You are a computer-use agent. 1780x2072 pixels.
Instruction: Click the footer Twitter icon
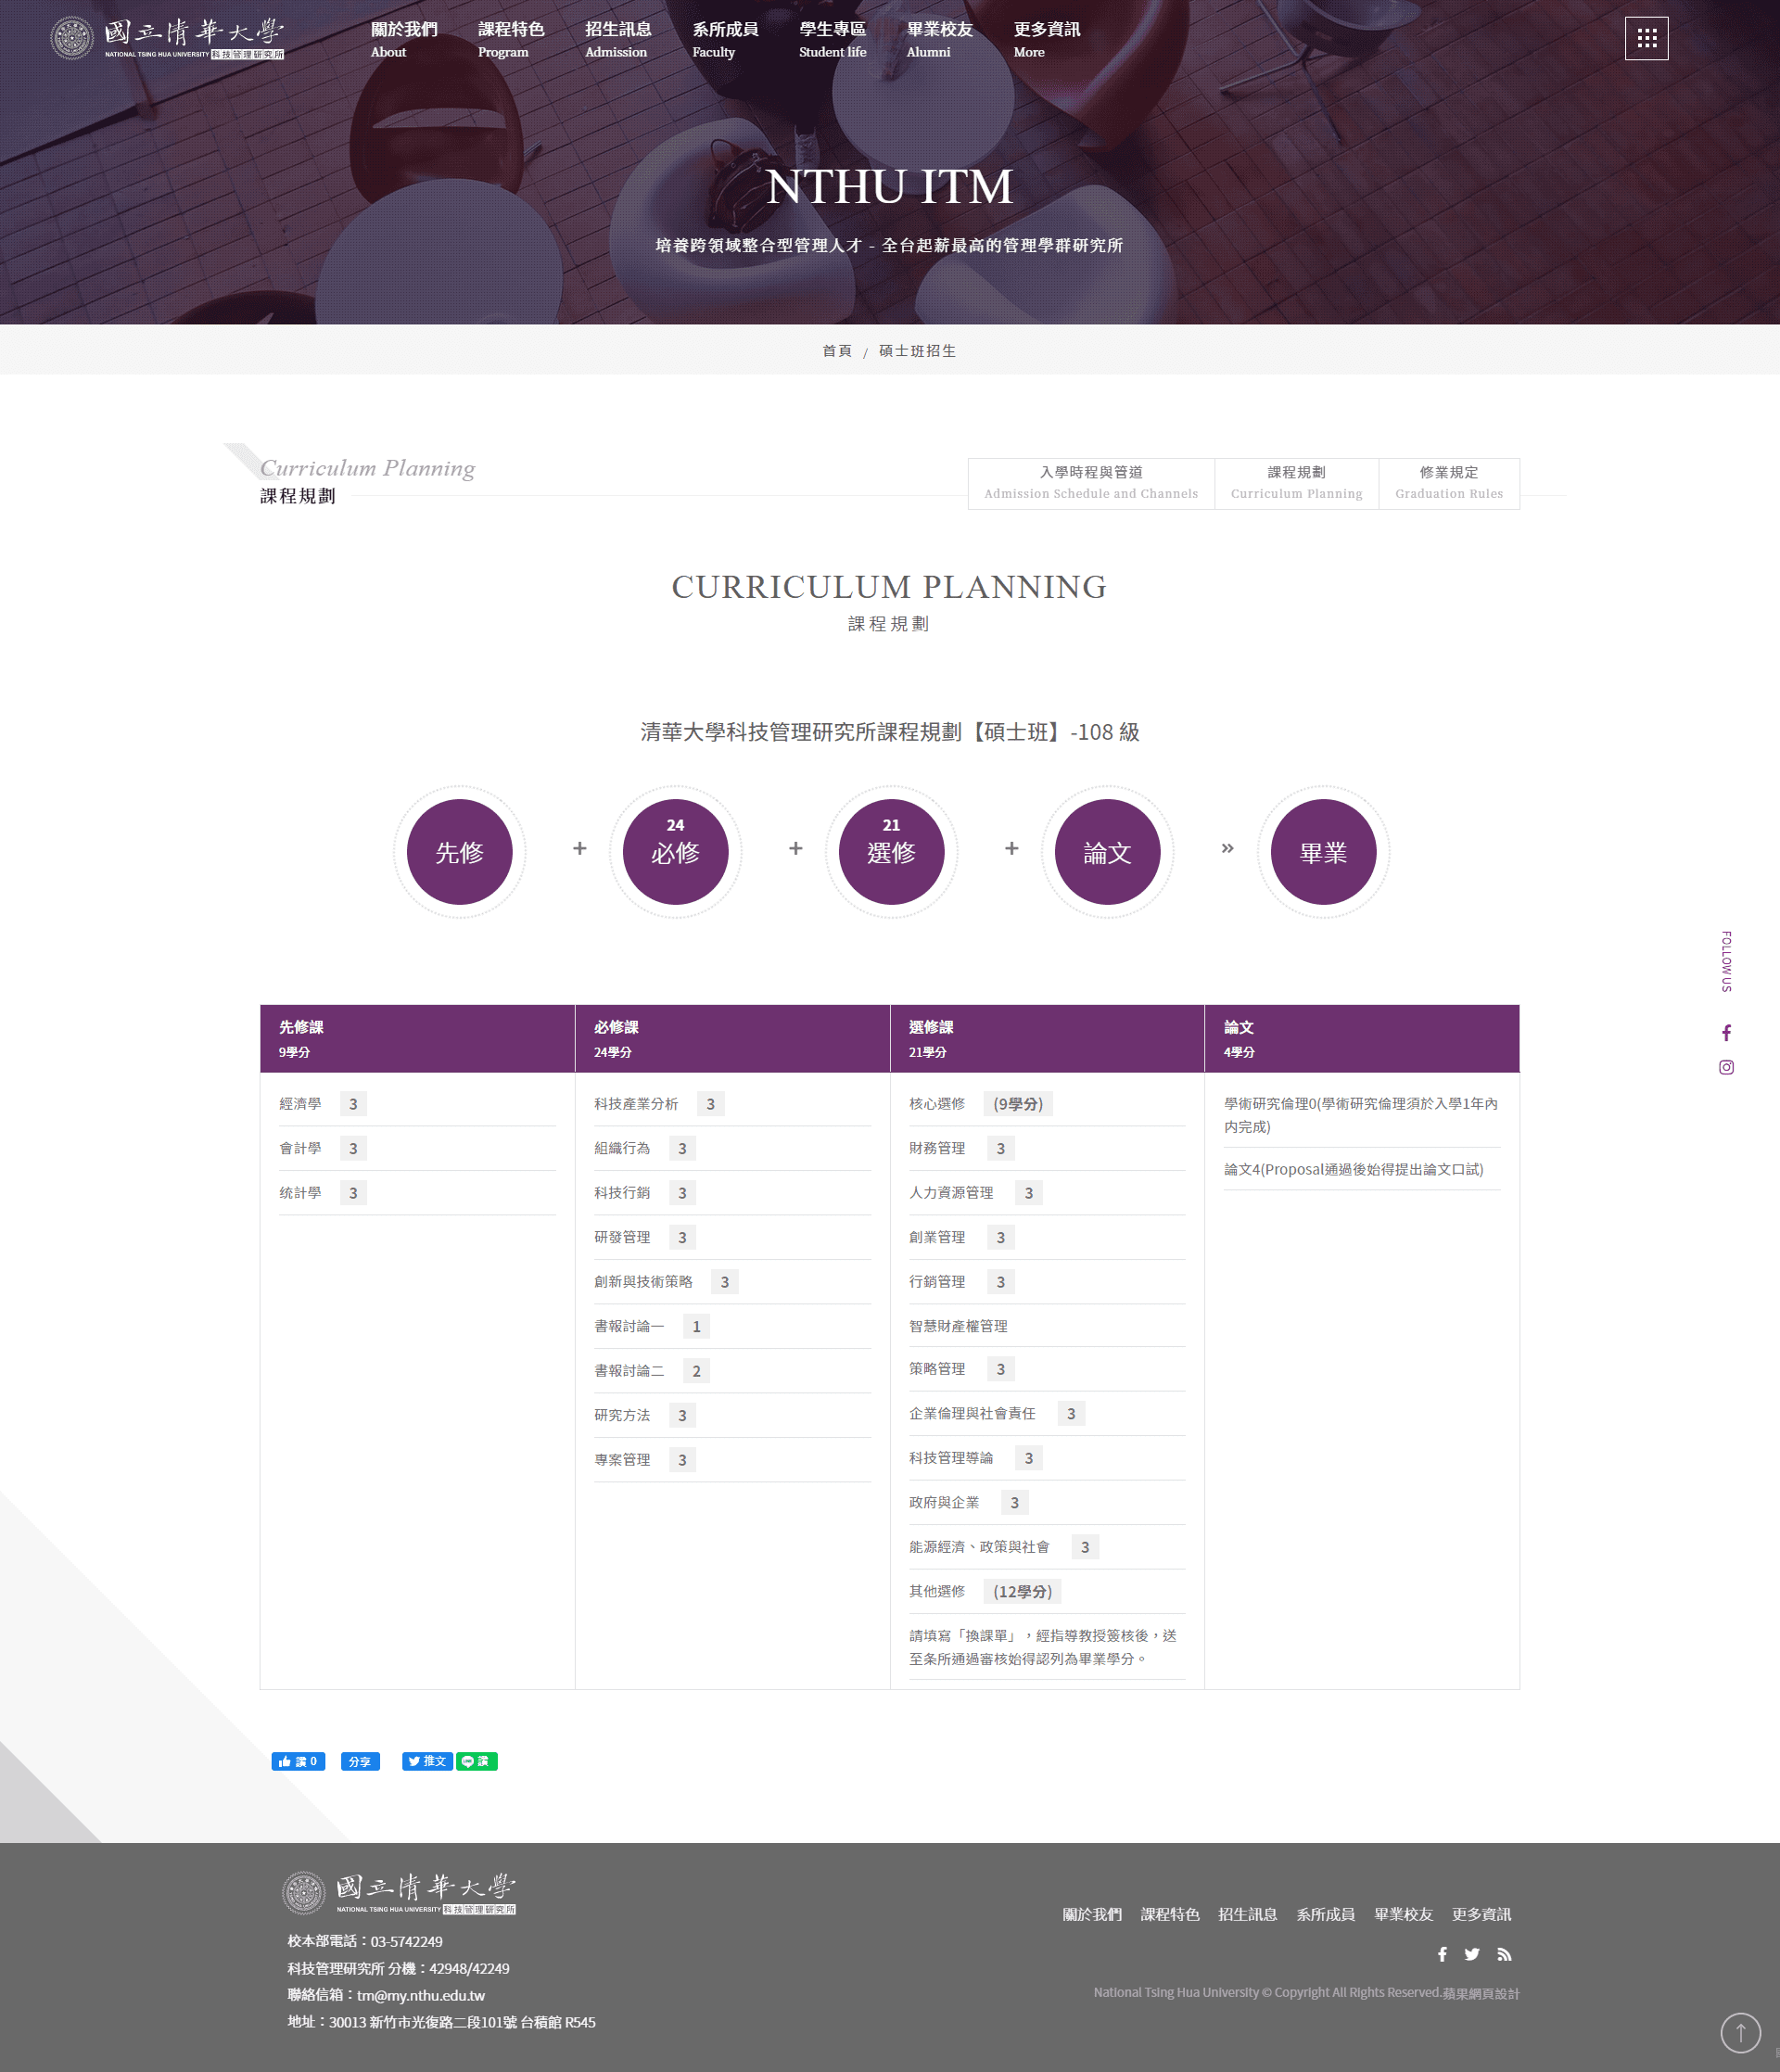pyautogui.click(x=1472, y=1954)
